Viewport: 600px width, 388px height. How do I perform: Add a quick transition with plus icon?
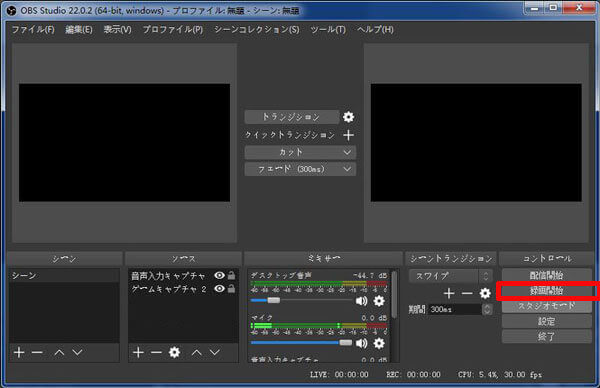click(348, 135)
